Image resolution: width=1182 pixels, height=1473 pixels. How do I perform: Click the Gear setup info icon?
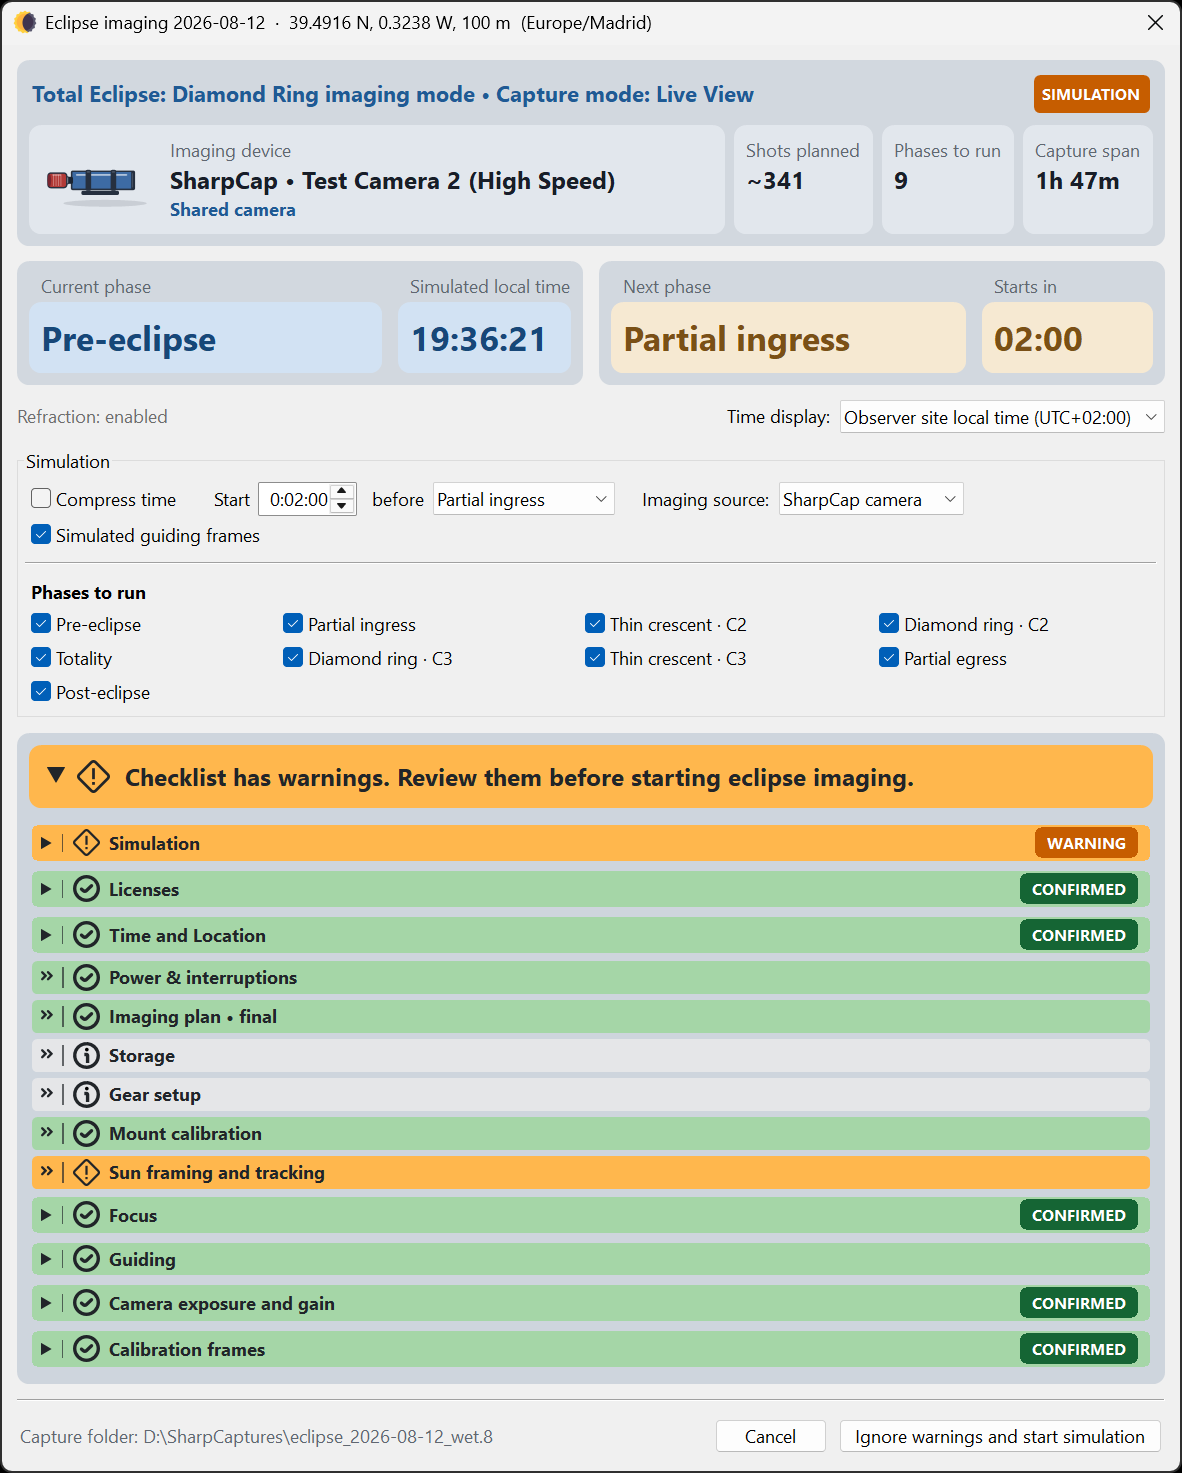tap(87, 1094)
